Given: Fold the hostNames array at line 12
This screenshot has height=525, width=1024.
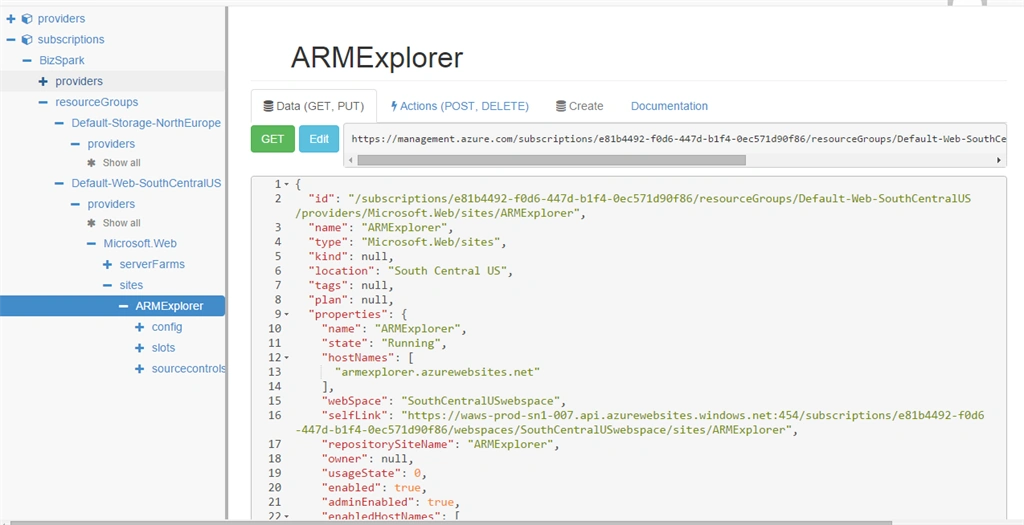Looking at the screenshot, I should (x=286, y=357).
